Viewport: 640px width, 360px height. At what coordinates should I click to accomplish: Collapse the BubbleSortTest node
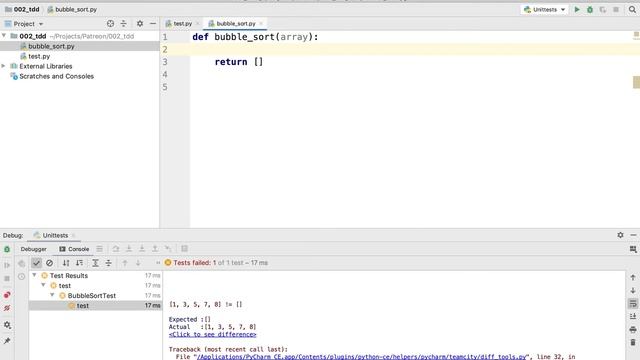53,295
